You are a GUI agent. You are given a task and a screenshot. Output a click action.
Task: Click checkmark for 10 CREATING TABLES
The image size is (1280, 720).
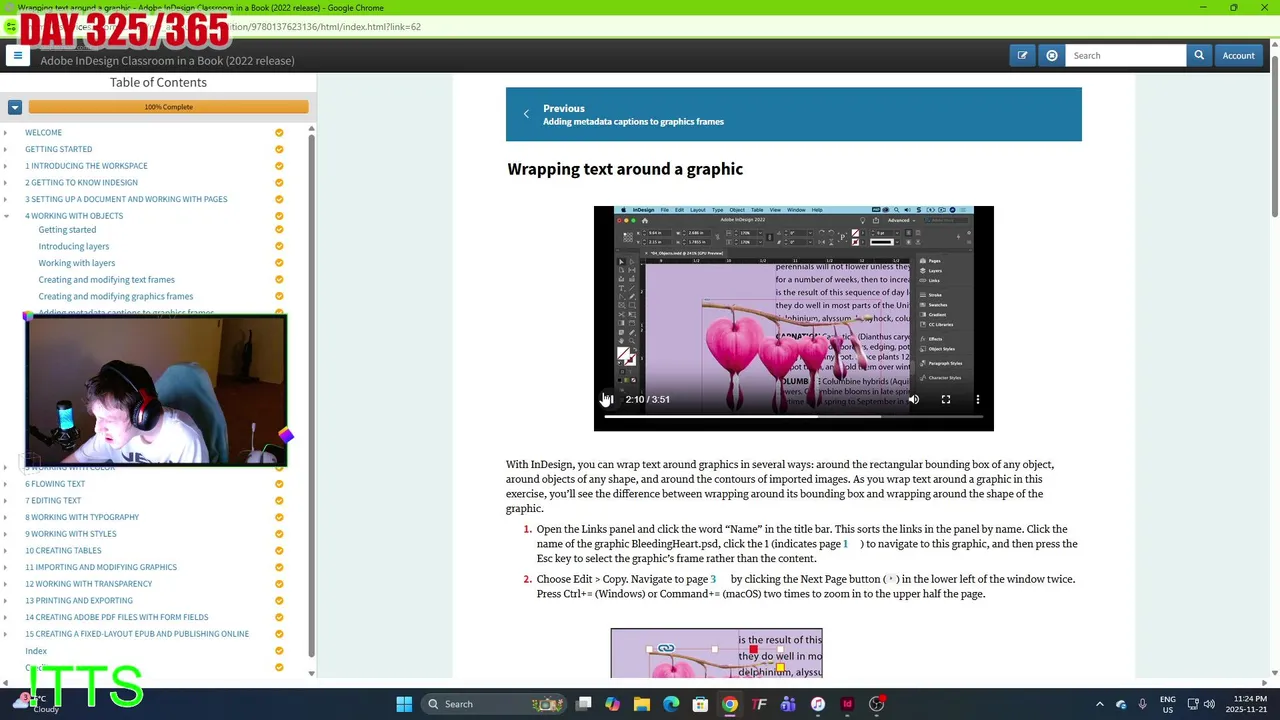pos(279,550)
